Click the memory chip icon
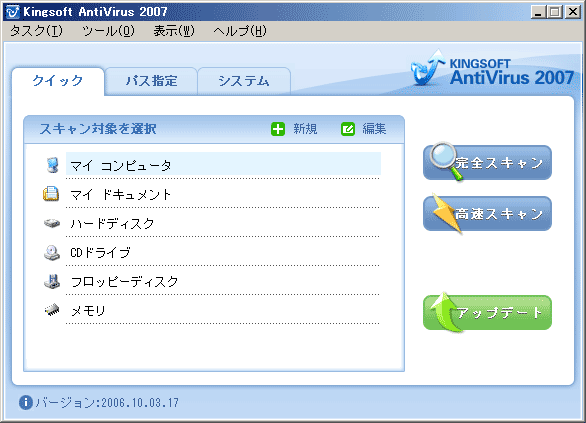Viewport: 586px width, 423px height. point(52,310)
